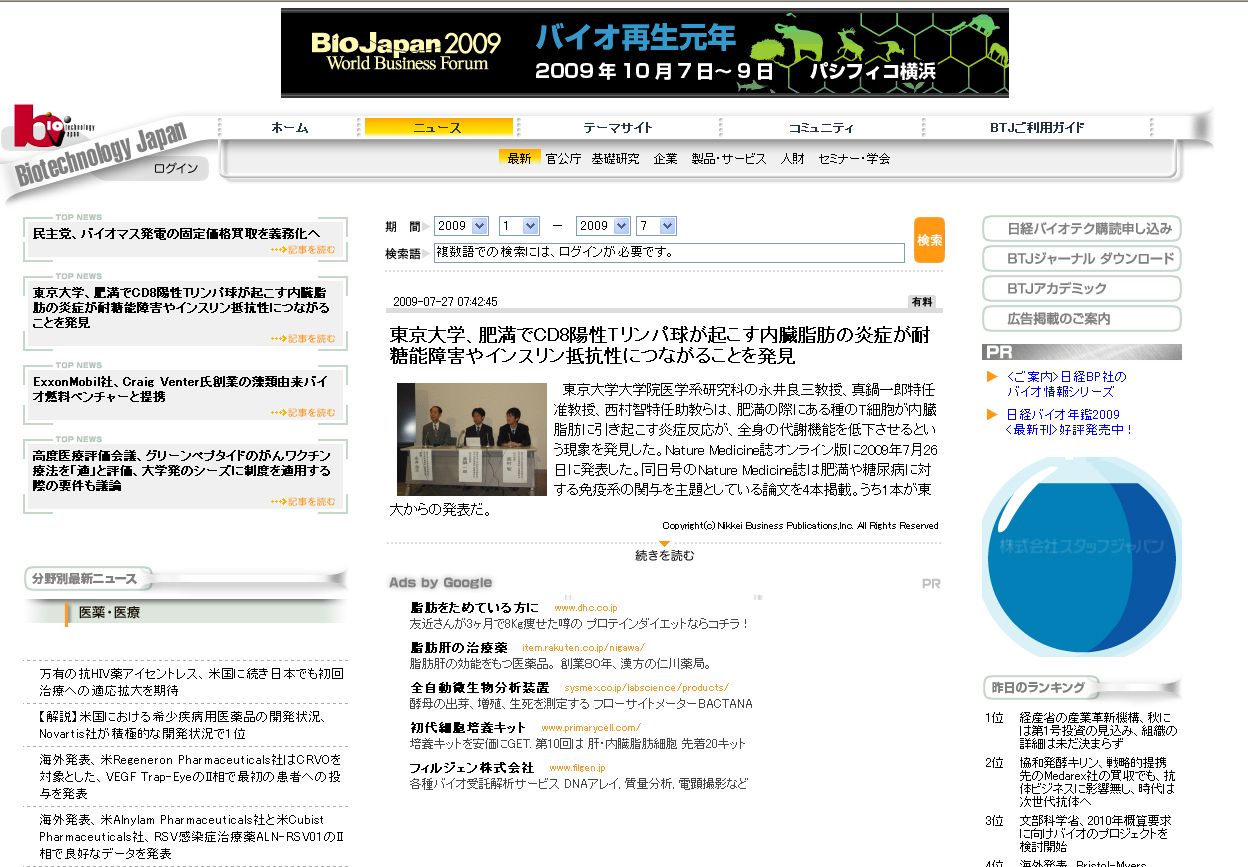Open the 脂肪肝の治療薬 Google ad link
The width and height of the screenshot is (1248, 867).
[459, 647]
